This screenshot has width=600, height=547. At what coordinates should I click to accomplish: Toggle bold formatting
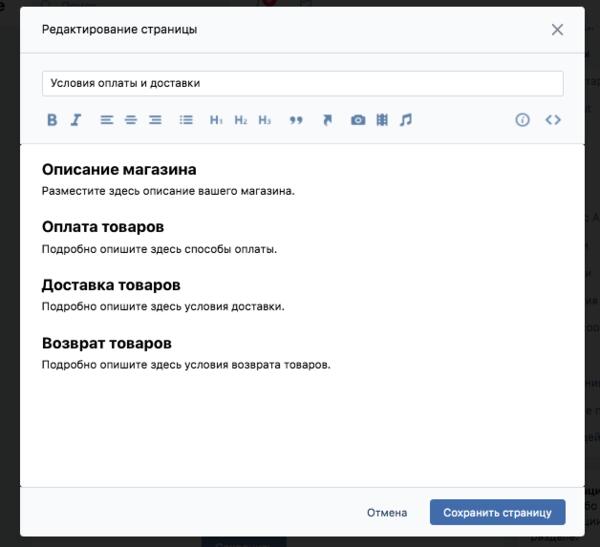click(52, 120)
